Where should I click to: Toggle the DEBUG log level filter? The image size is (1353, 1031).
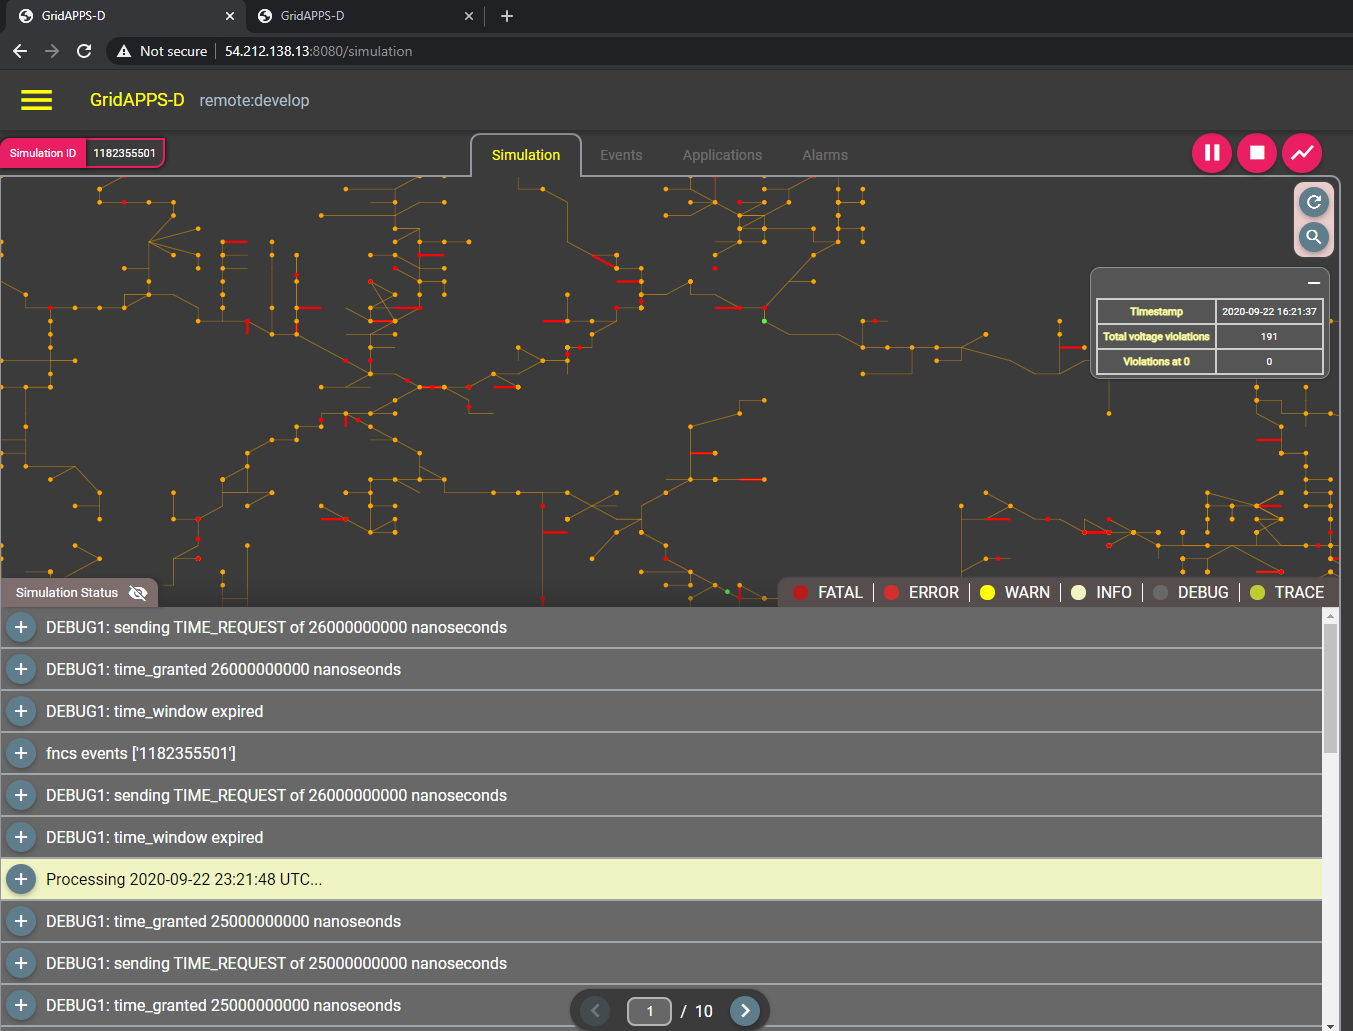click(x=1190, y=593)
